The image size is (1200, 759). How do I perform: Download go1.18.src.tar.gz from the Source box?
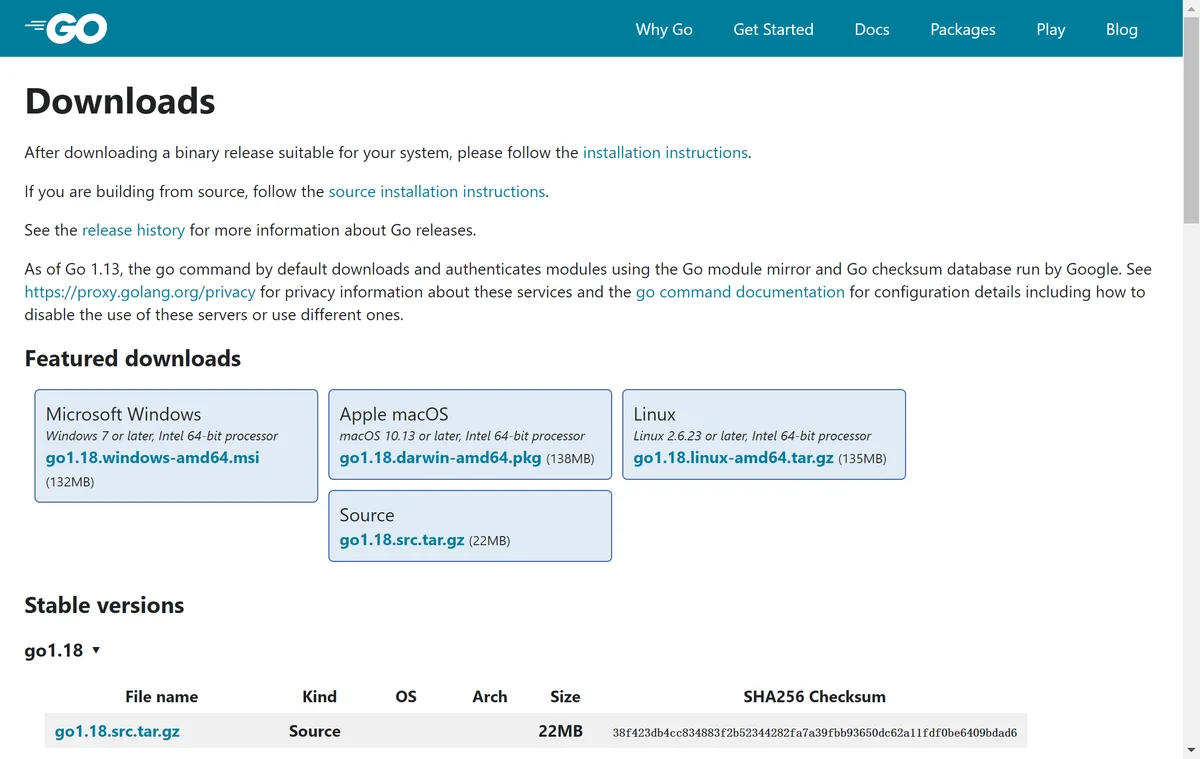(402, 540)
